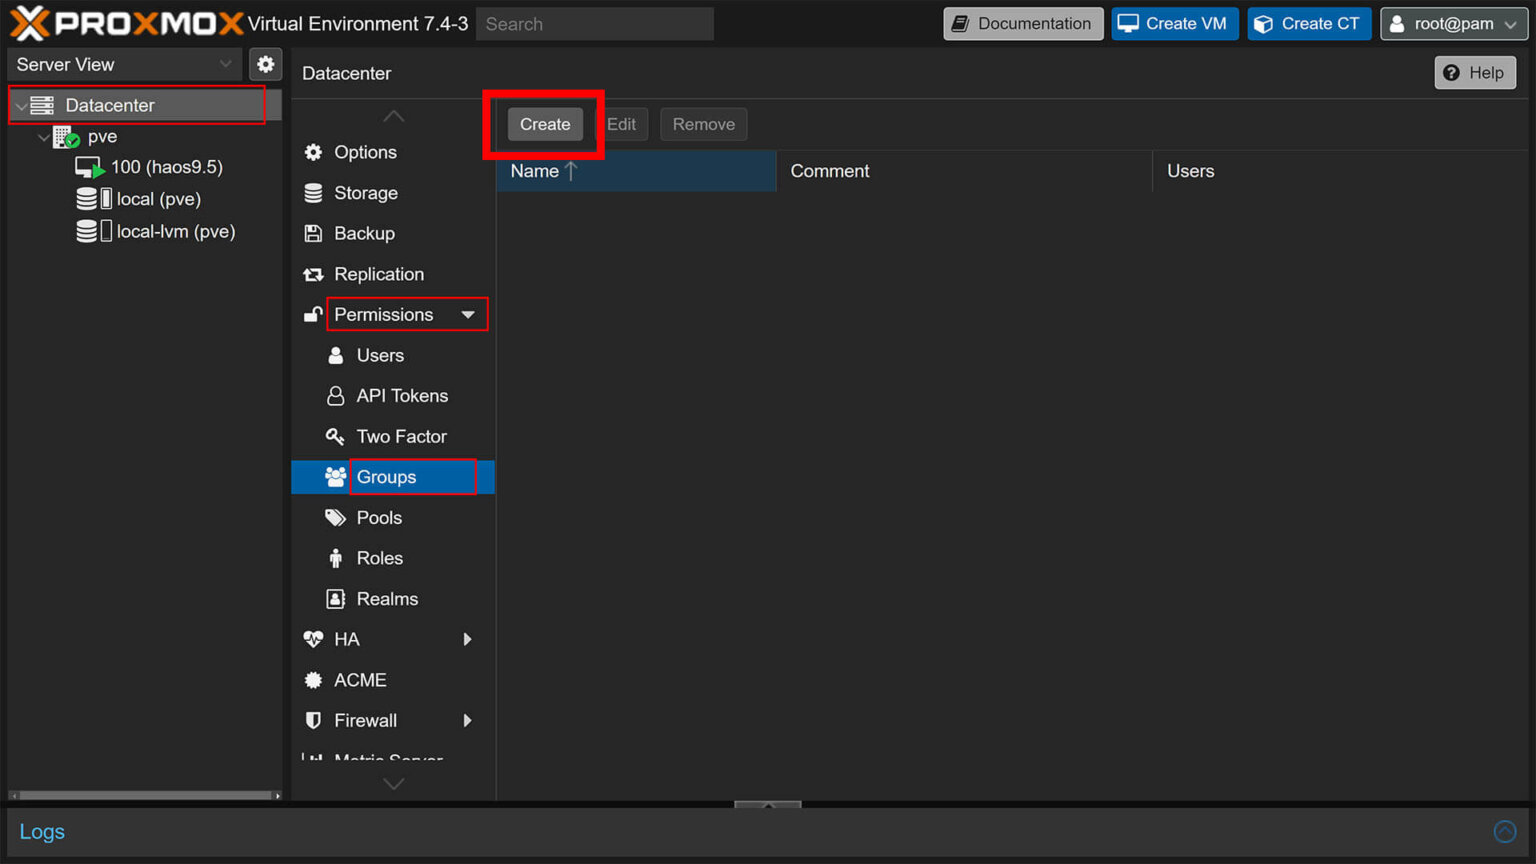Image resolution: width=1536 pixels, height=864 pixels.
Task: Click the Remove button
Action: pyautogui.click(x=703, y=124)
